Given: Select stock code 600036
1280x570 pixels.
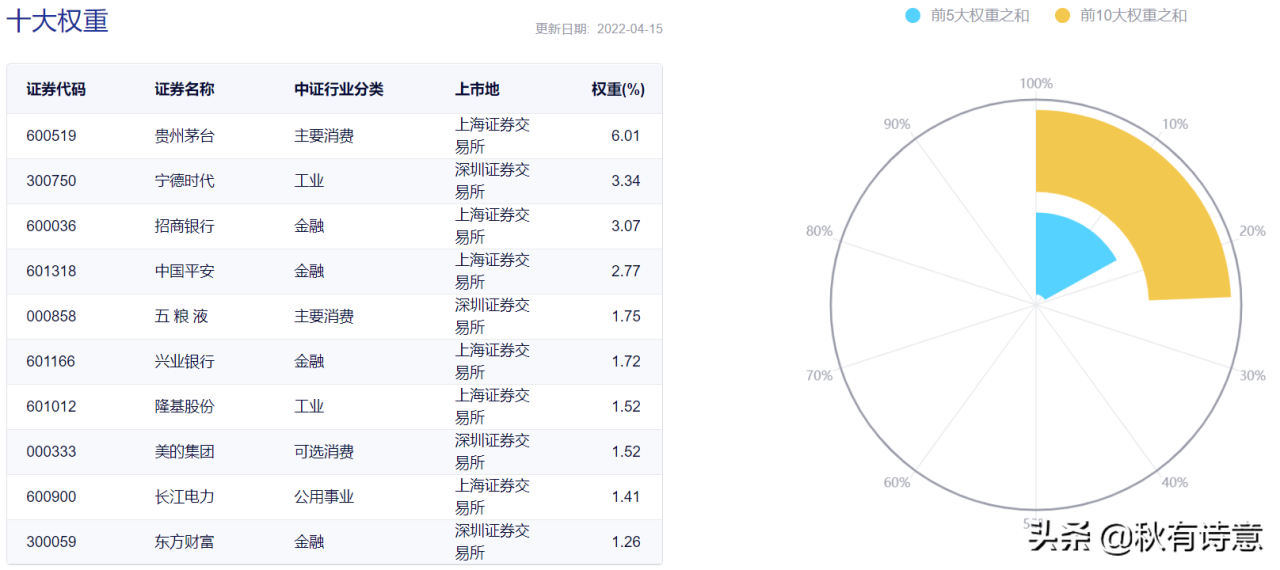Looking at the screenshot, I should coord(51,226).
